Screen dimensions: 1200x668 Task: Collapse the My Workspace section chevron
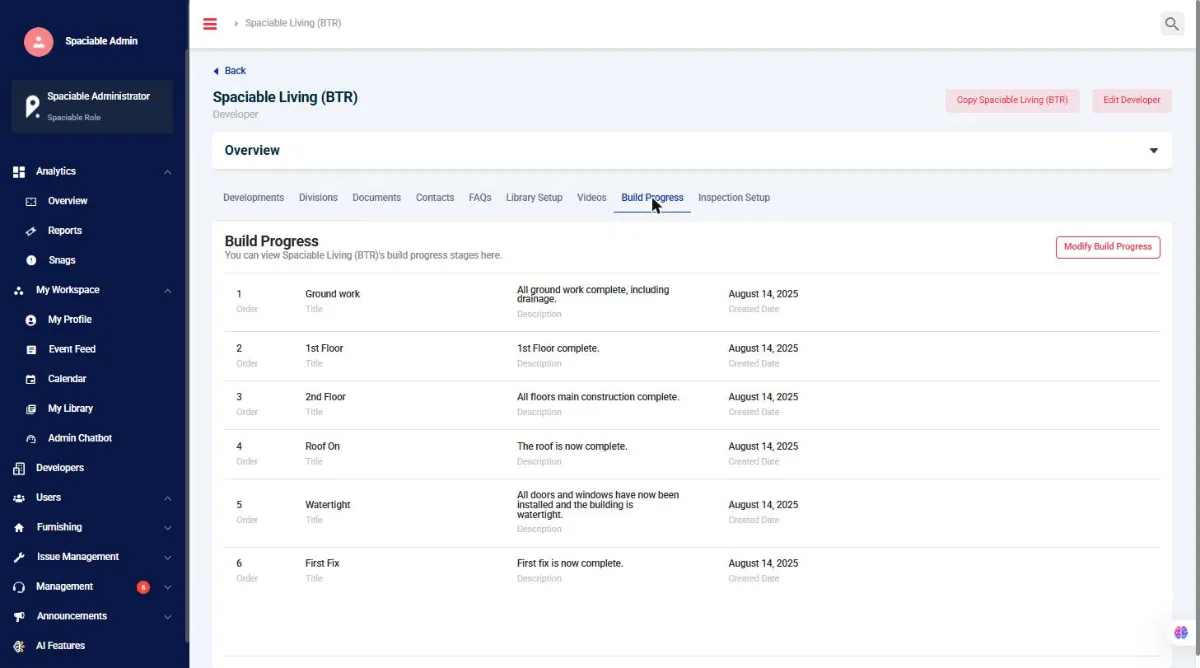pyautogui.click(x=167, y=291)
